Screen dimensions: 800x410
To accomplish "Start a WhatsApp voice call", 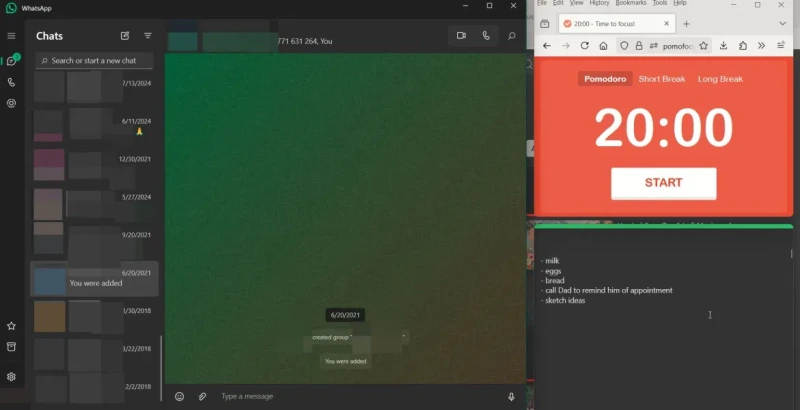I will coord(486,36).
